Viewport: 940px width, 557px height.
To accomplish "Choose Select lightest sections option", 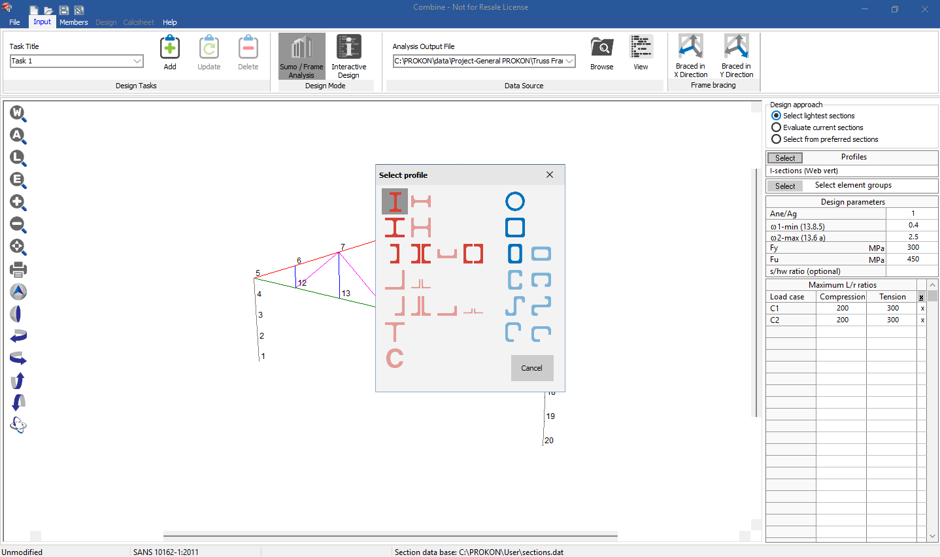I will [813, 116].
